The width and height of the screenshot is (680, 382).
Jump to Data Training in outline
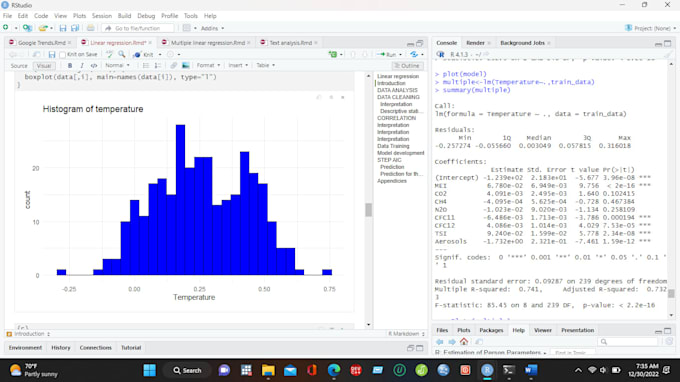coord(393,146)
